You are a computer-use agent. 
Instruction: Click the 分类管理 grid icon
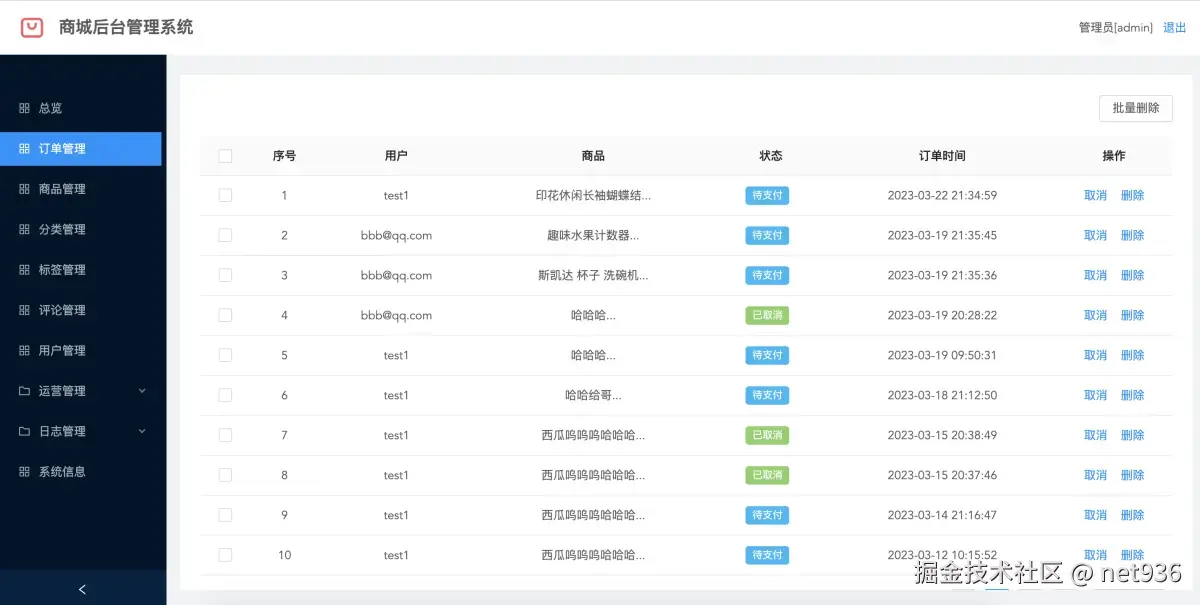pos(24,229)
